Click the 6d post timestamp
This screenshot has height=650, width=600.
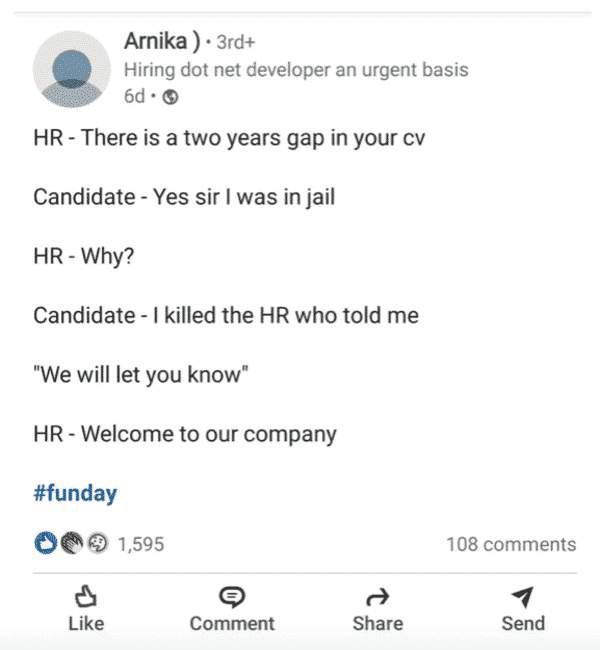(x=134, y=97)
